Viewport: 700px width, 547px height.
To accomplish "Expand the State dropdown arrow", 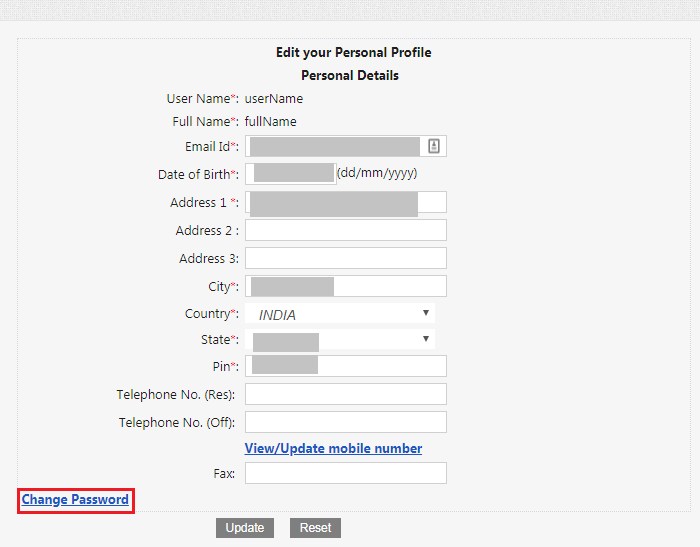I will click(x=426, y=339).
